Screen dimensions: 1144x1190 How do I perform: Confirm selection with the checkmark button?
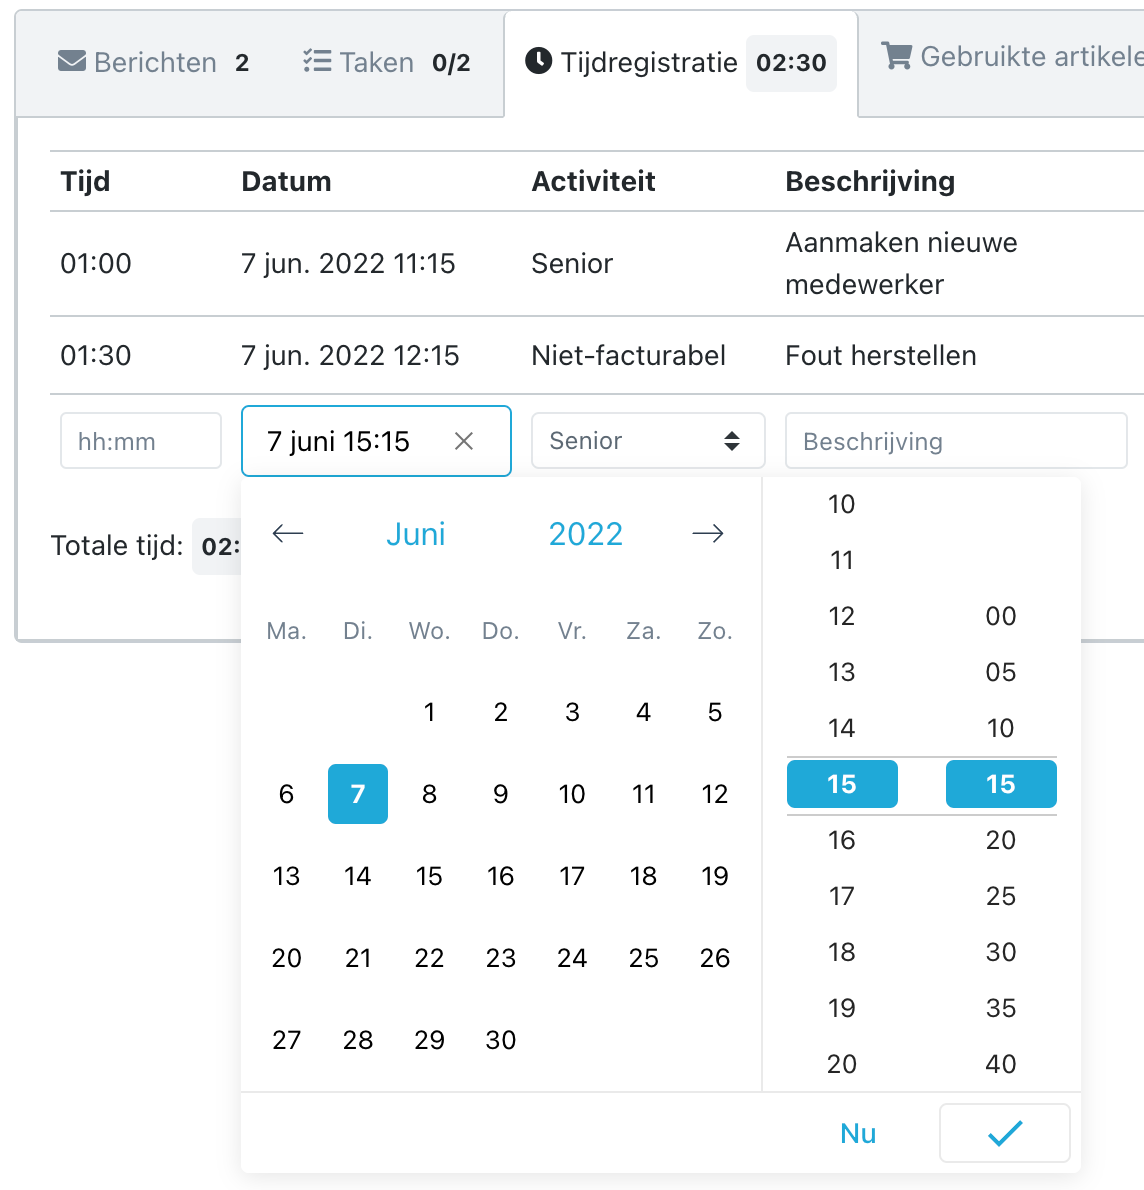(1005, 1133)
